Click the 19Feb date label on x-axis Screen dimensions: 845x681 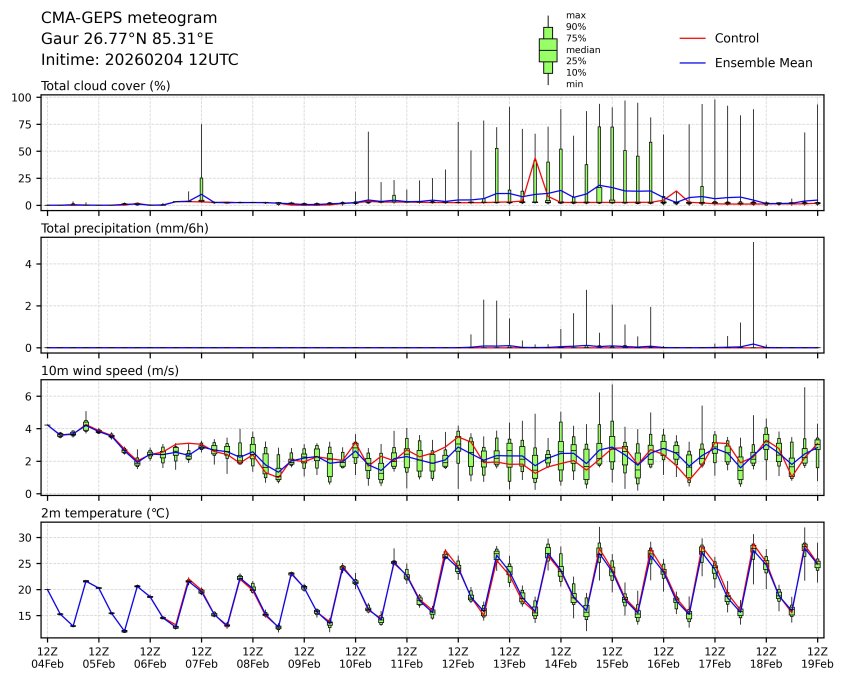click(818, 663)
